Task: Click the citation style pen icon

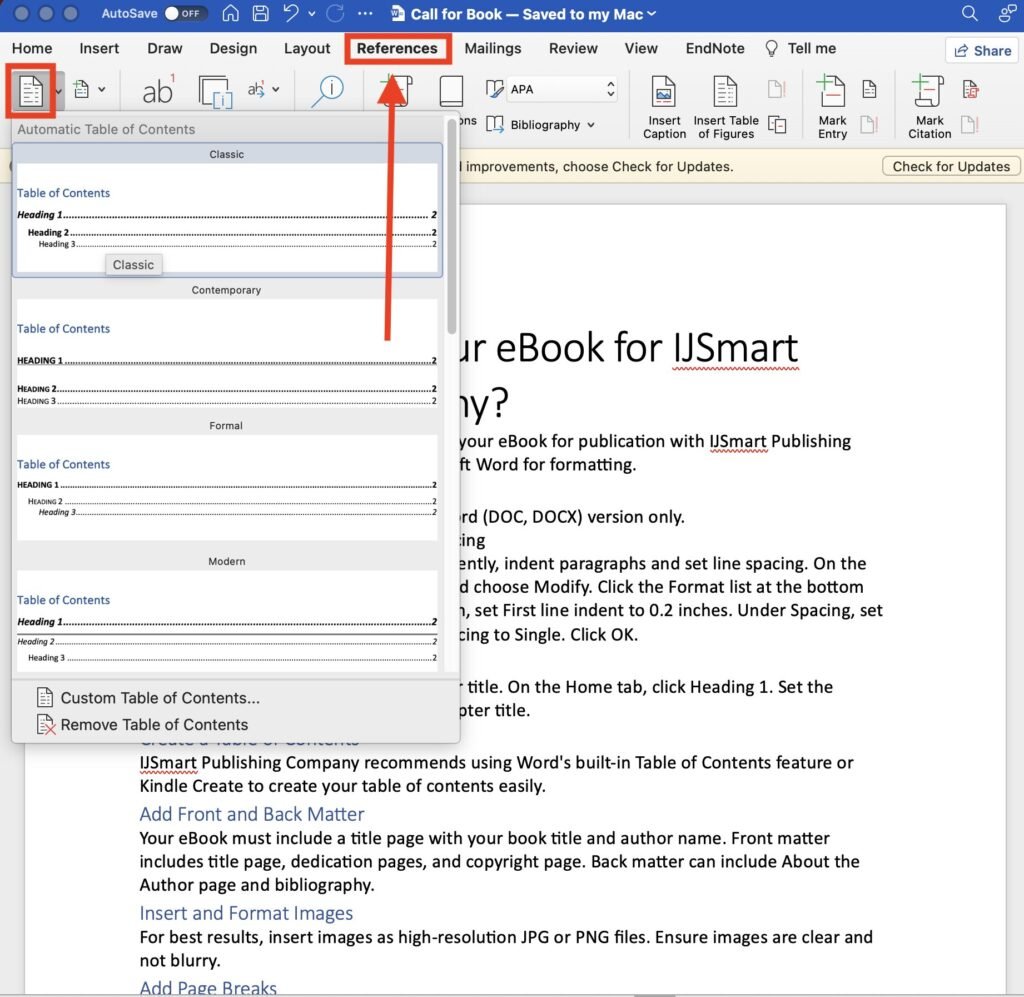Action: pyautogui.click(x=494, y=89)
